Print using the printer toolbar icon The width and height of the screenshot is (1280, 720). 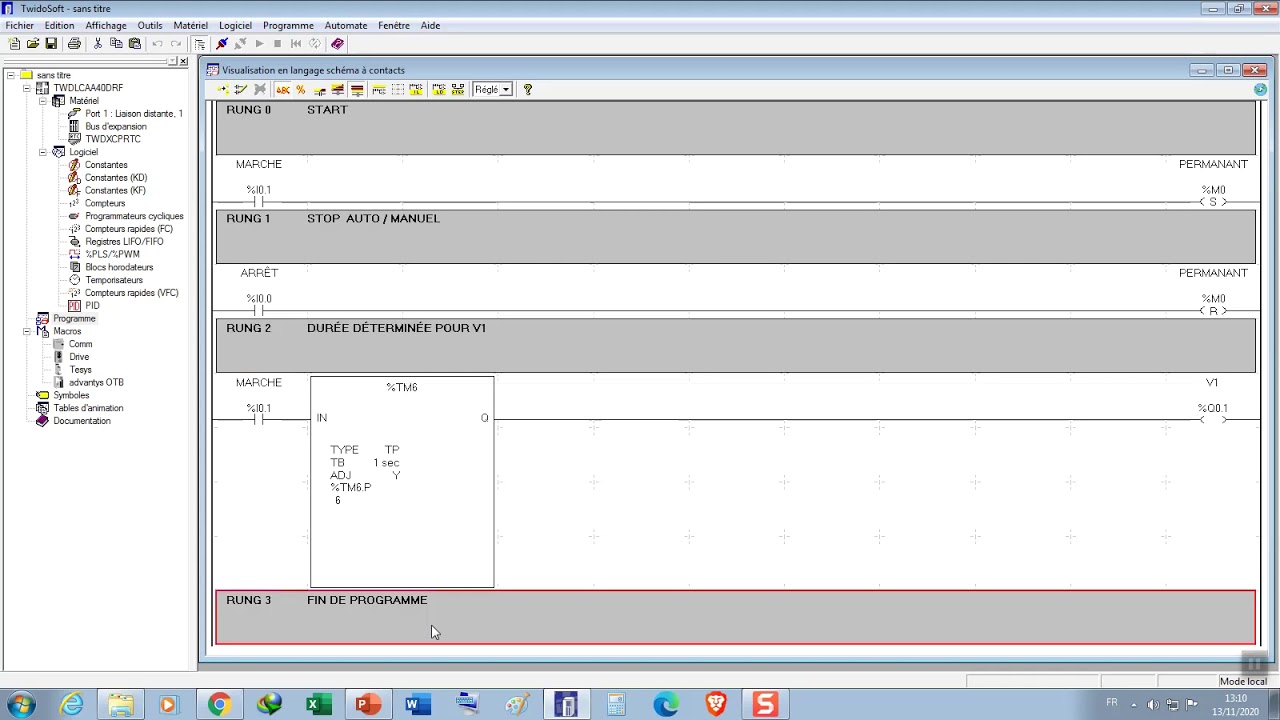click(74, 44)
